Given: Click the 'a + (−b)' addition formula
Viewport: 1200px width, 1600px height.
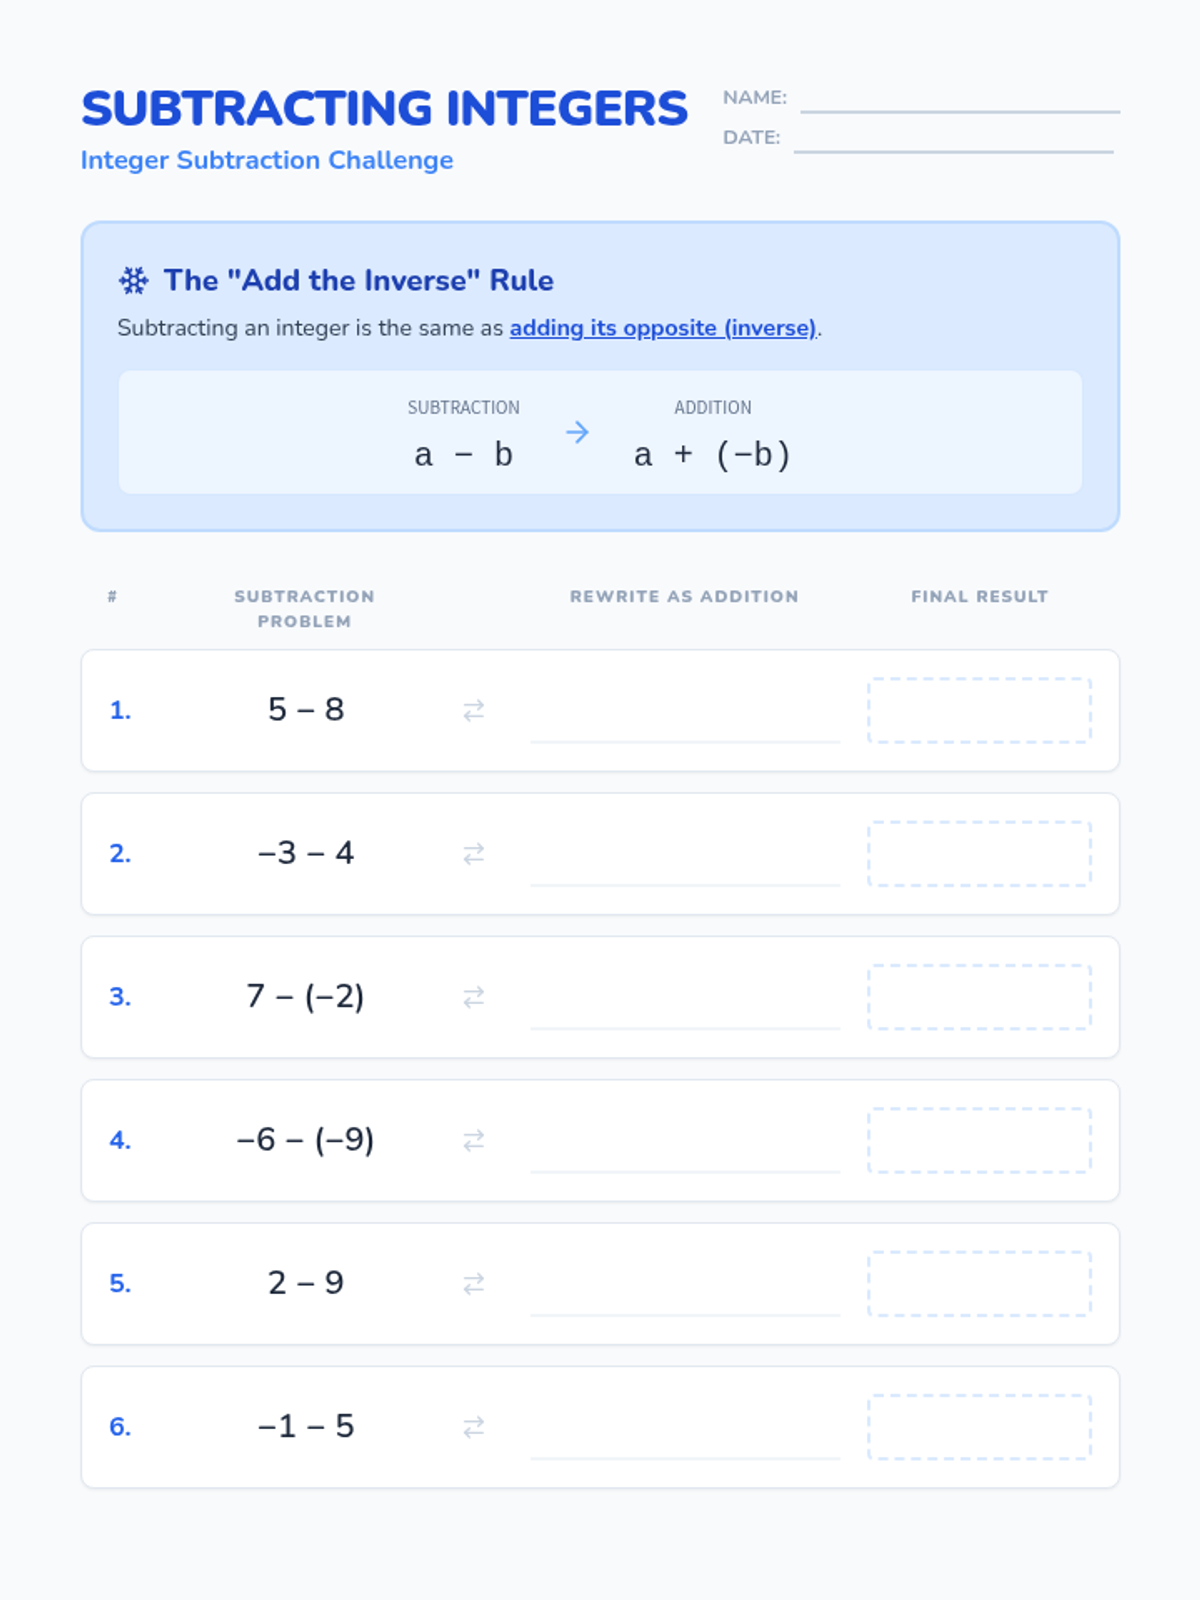Looking at the screenshot, I should pyautogui.click(x=712, y=455).
